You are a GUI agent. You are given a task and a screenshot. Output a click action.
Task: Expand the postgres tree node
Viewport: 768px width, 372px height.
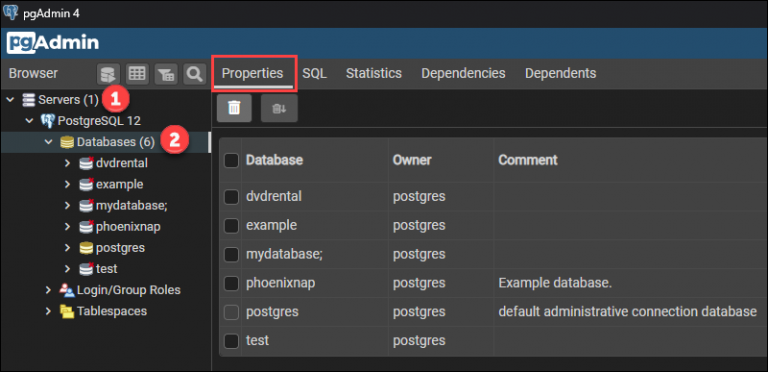click(68, 248)
